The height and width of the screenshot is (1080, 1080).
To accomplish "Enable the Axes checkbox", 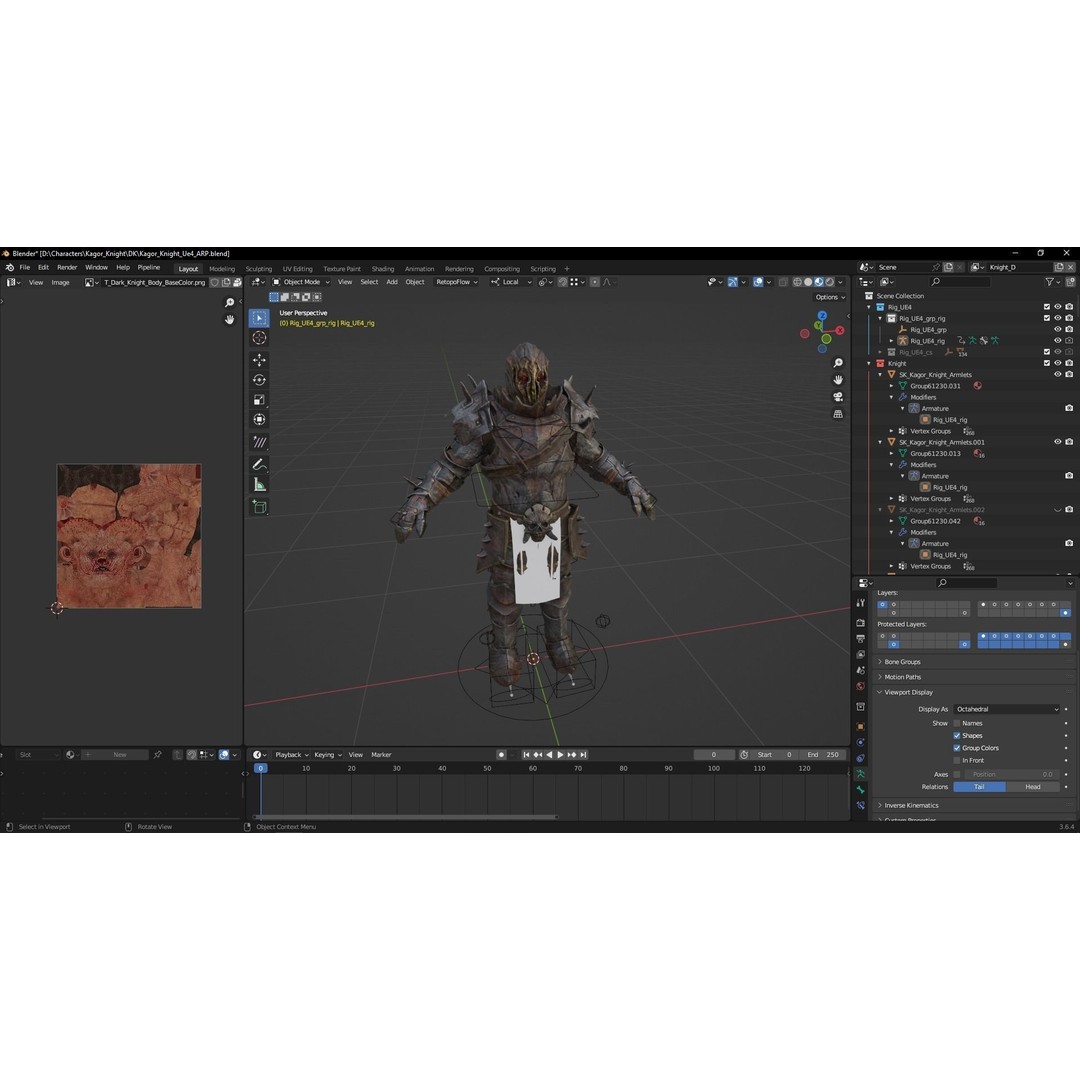I will pos(957,774).
